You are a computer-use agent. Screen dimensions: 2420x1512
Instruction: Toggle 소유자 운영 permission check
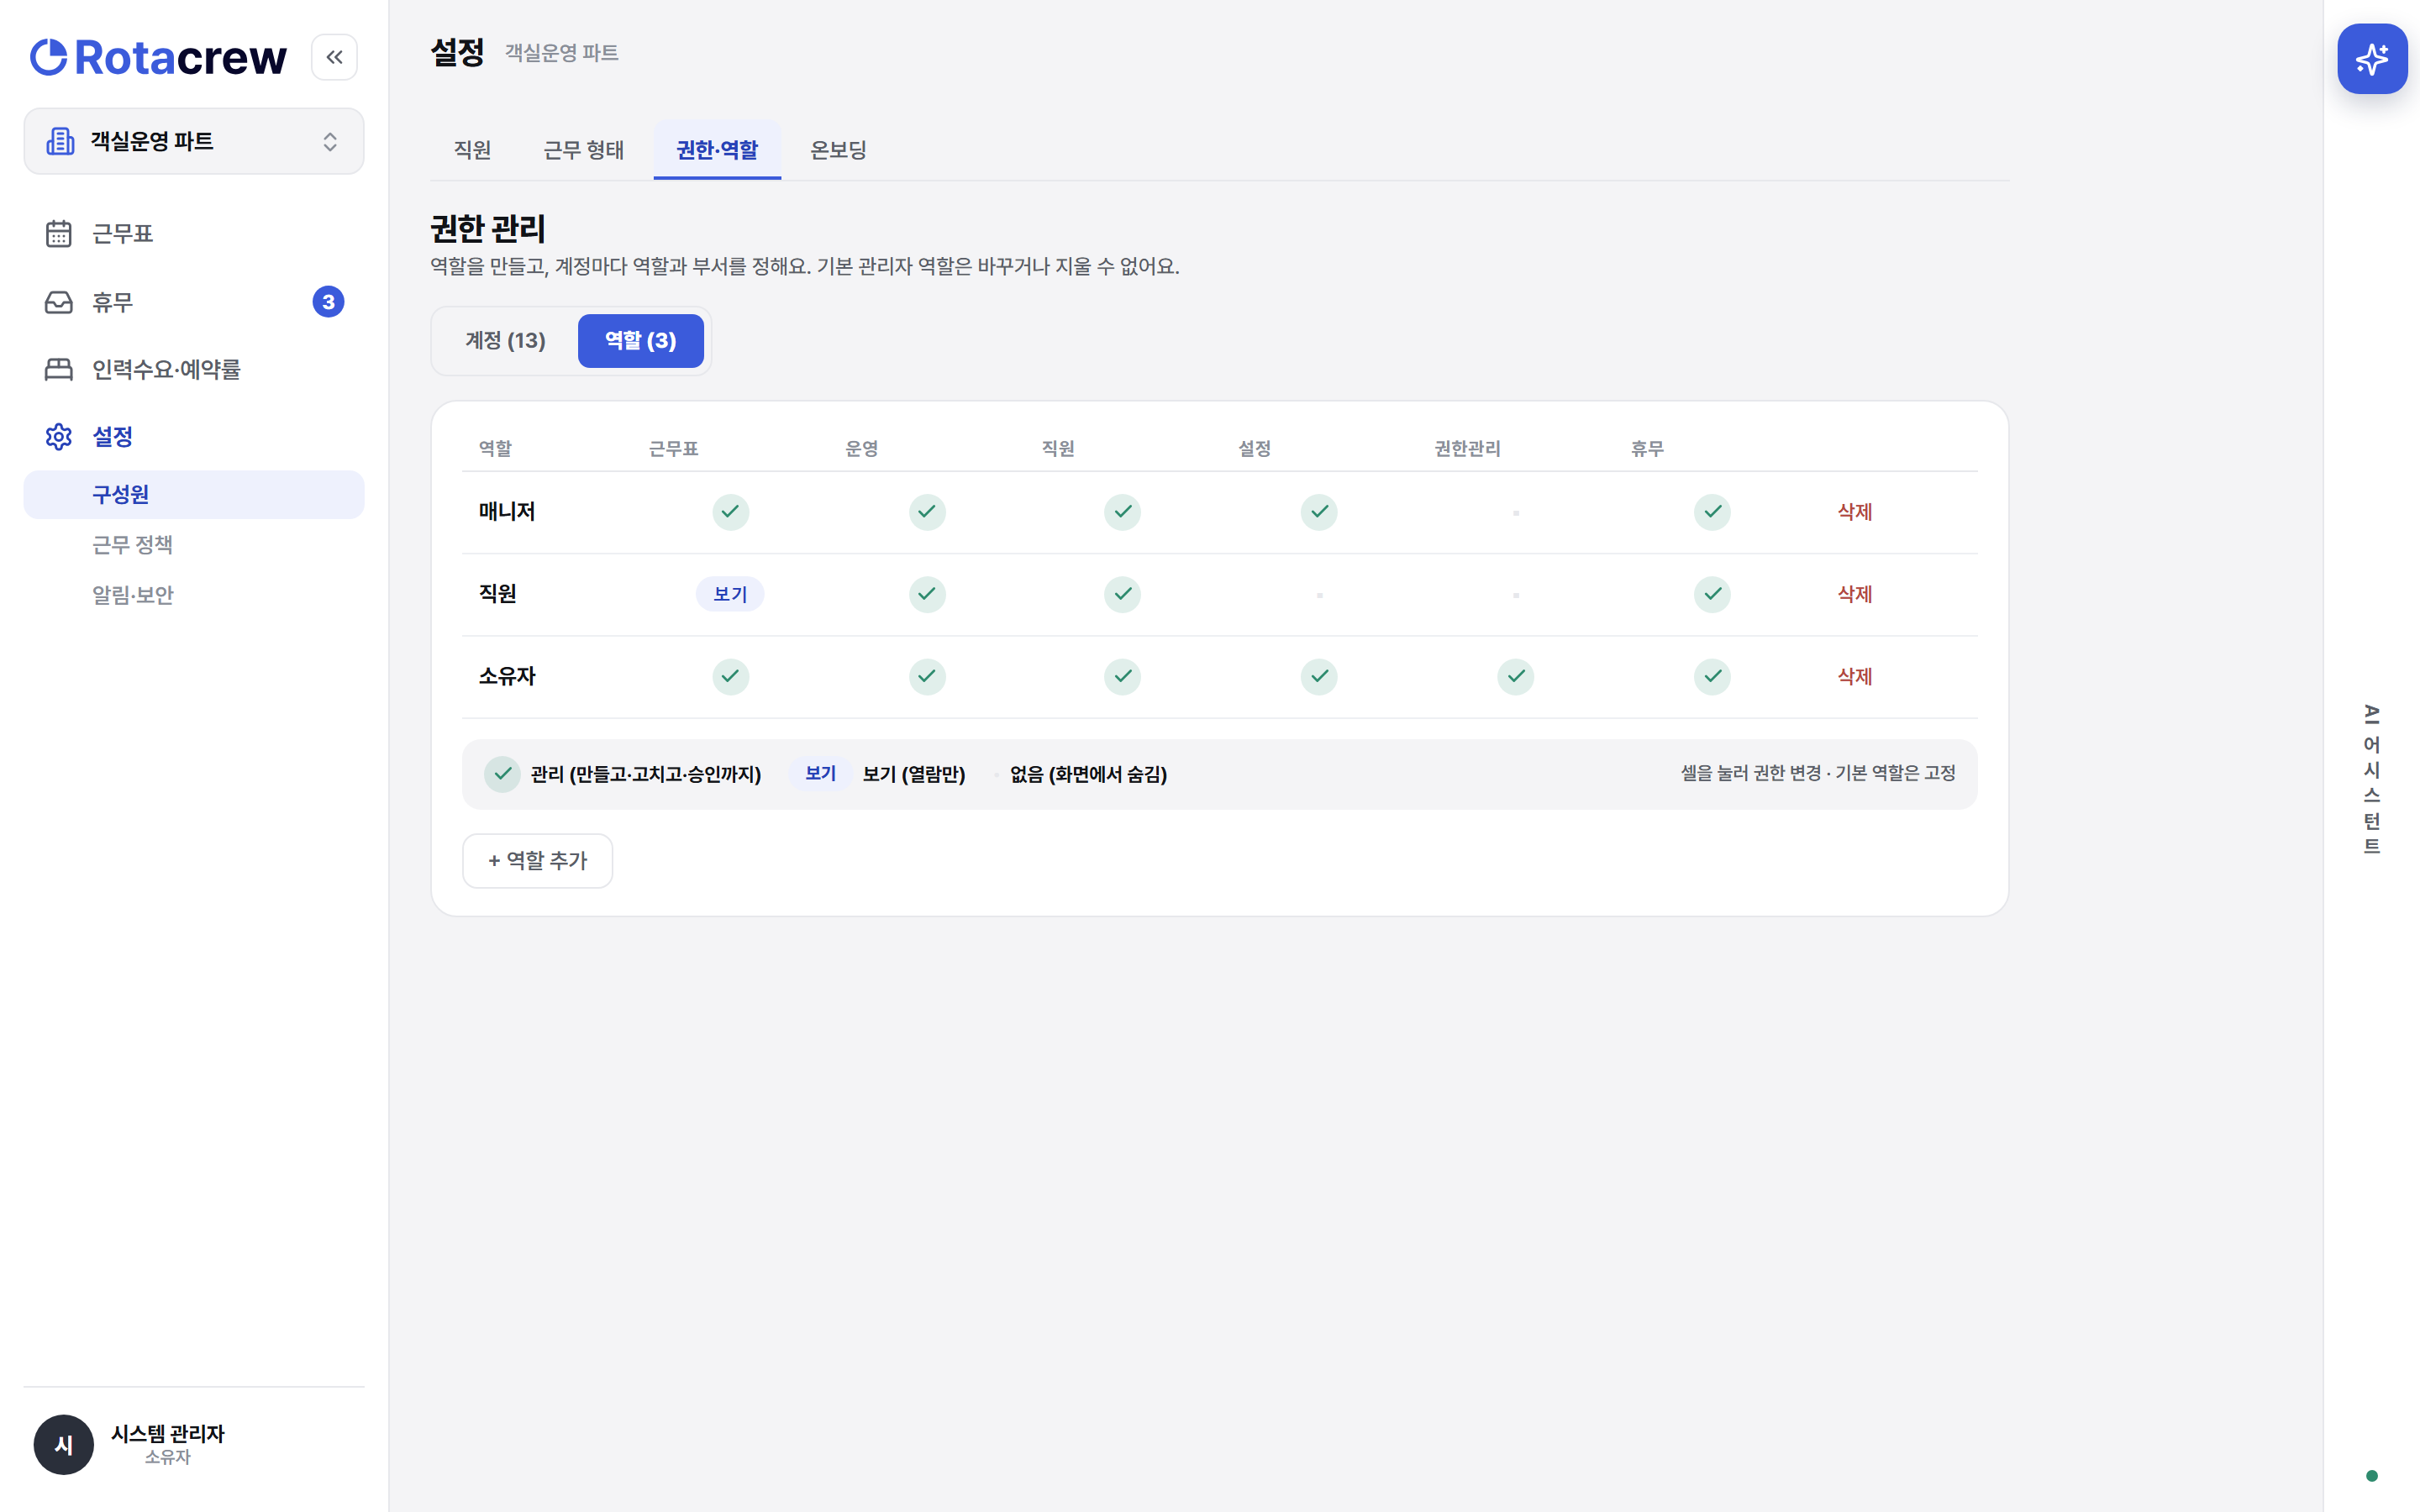click(x=927, y=676)
